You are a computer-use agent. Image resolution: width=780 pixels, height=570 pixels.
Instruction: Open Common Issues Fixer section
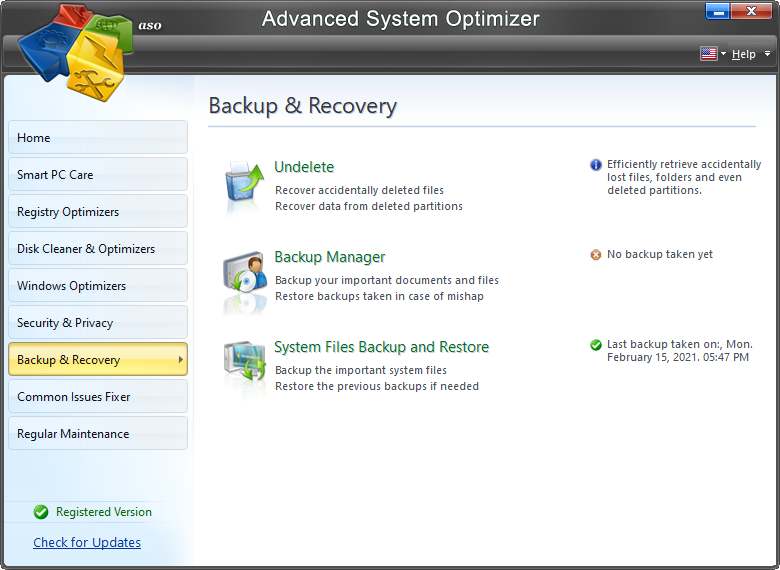point(98,396)
